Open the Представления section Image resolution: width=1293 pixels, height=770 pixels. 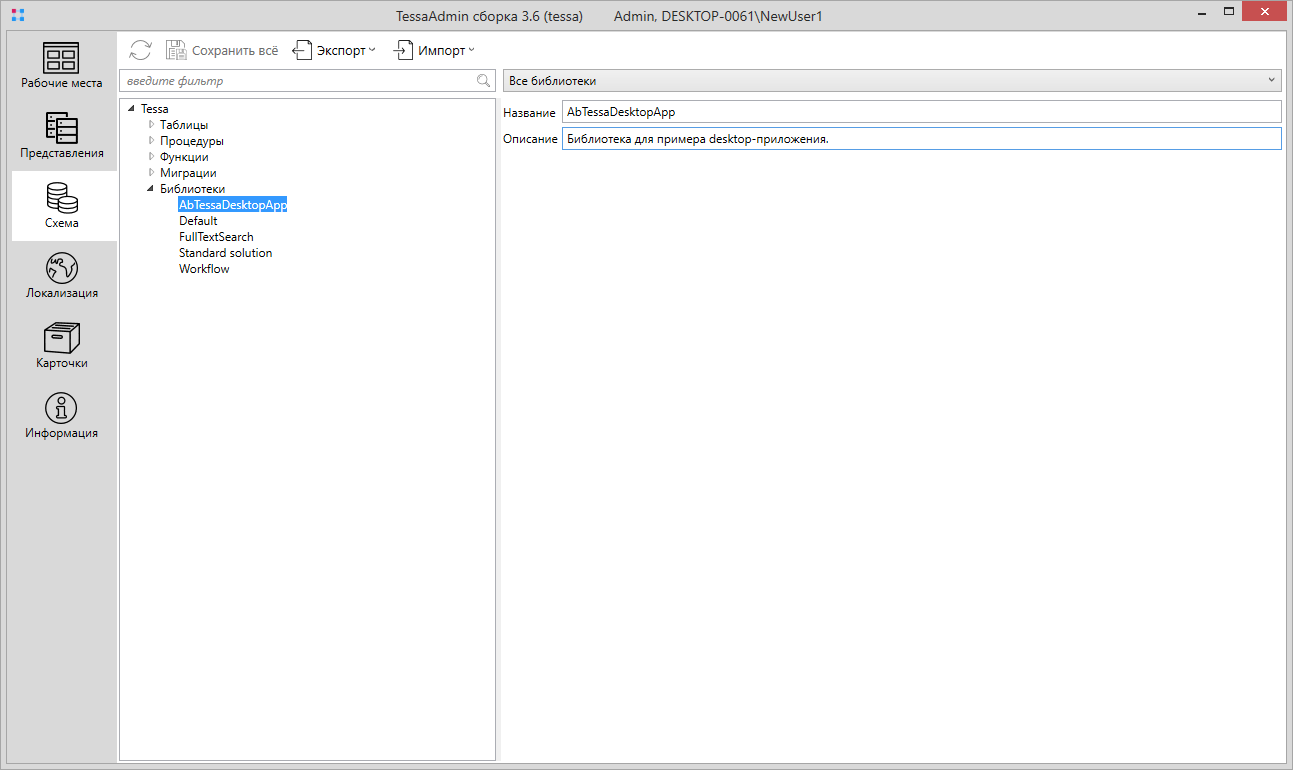62,136
